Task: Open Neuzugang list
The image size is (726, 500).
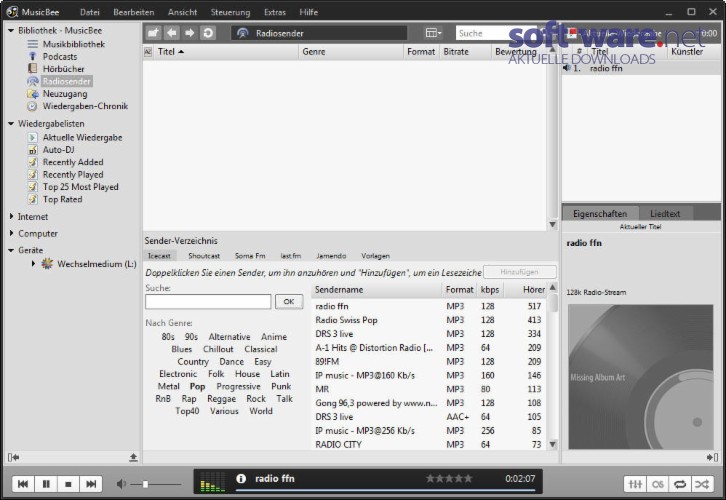Action: click(65, 94)
